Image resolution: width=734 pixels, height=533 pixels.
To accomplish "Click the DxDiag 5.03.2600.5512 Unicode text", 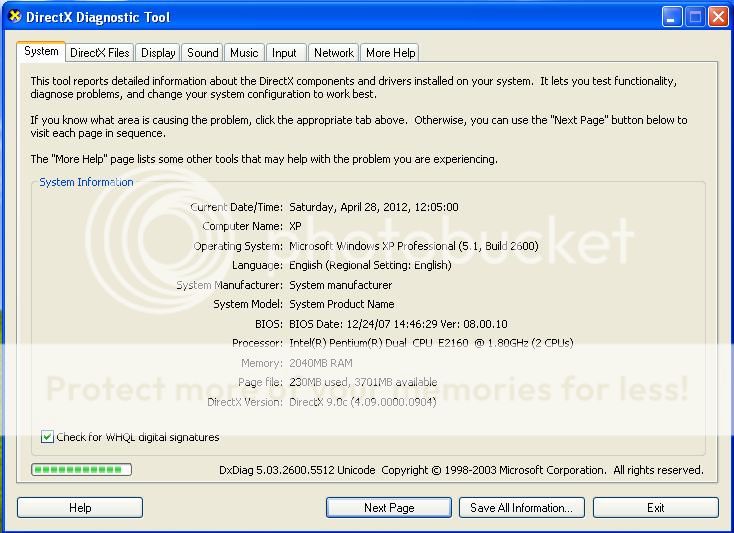I will [x=297, y=470].
